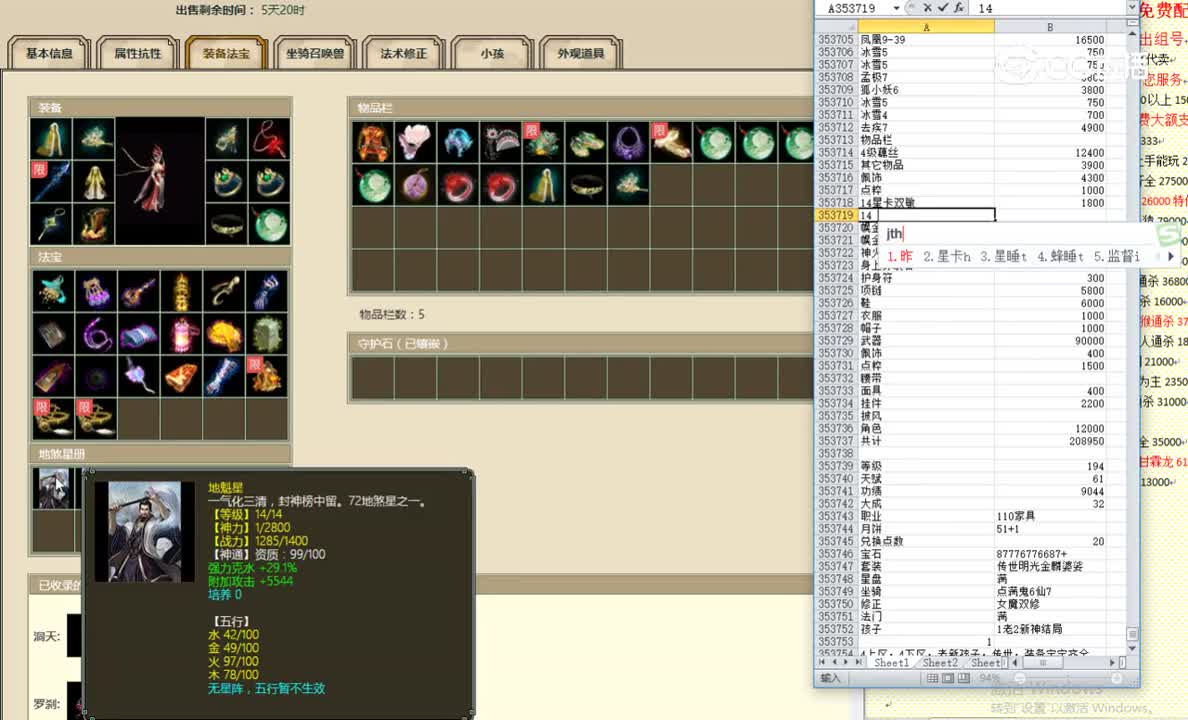Click the 传世明光金麟婆娑 cell
Image resolution: width=1188 pixels, height=720 pixels.
1049,566
